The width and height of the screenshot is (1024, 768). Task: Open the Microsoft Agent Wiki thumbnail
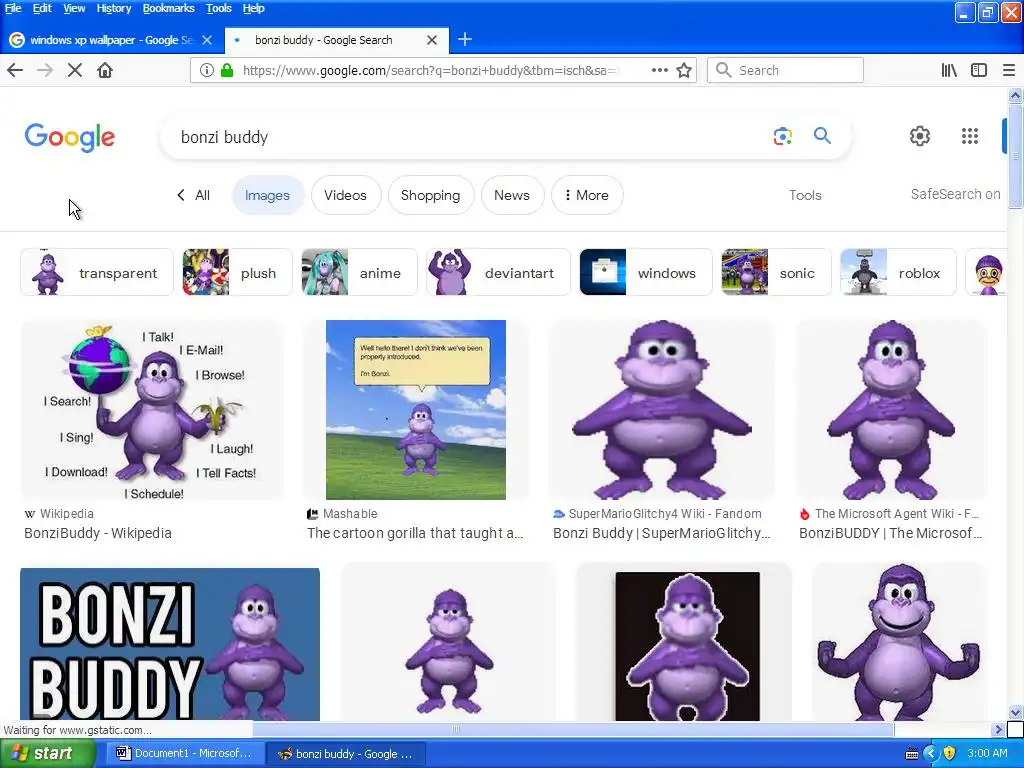tap(891, 410)
